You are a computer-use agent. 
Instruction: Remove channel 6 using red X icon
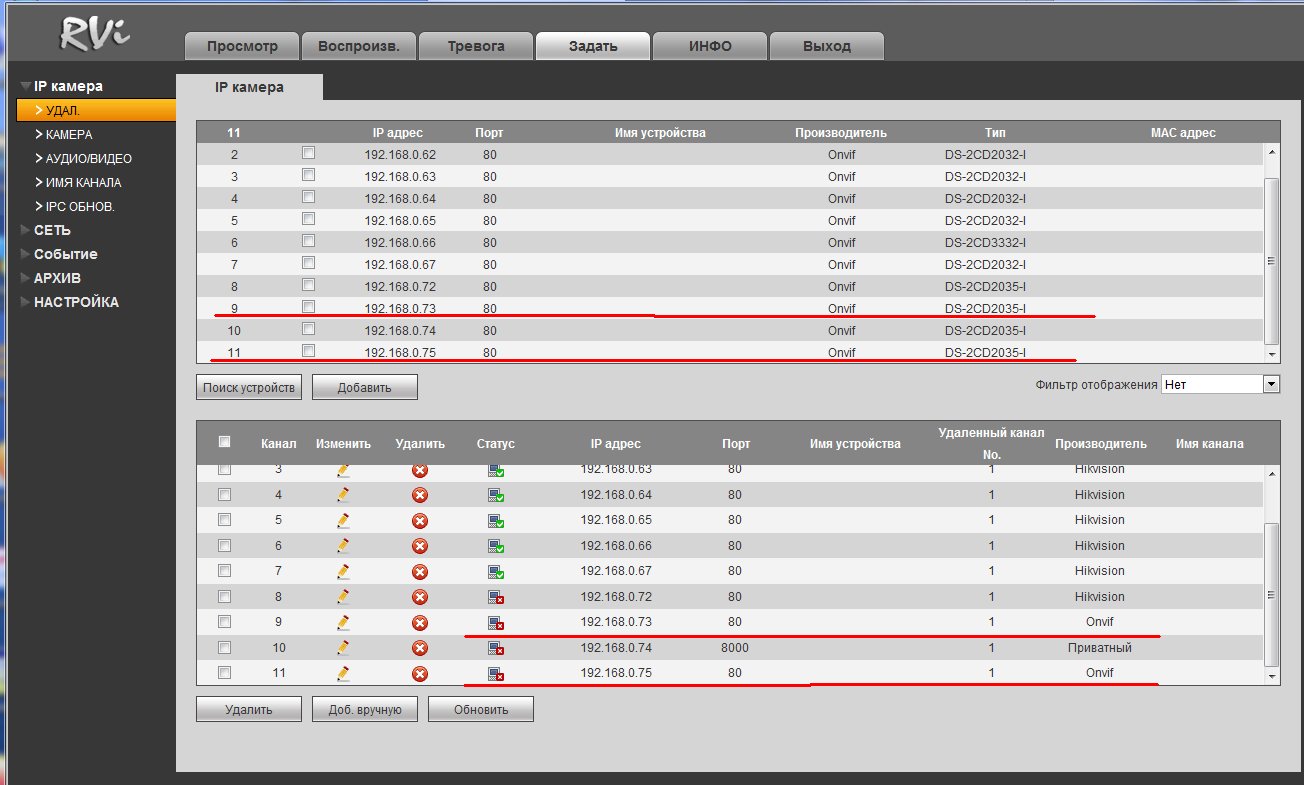pos(420,546)
